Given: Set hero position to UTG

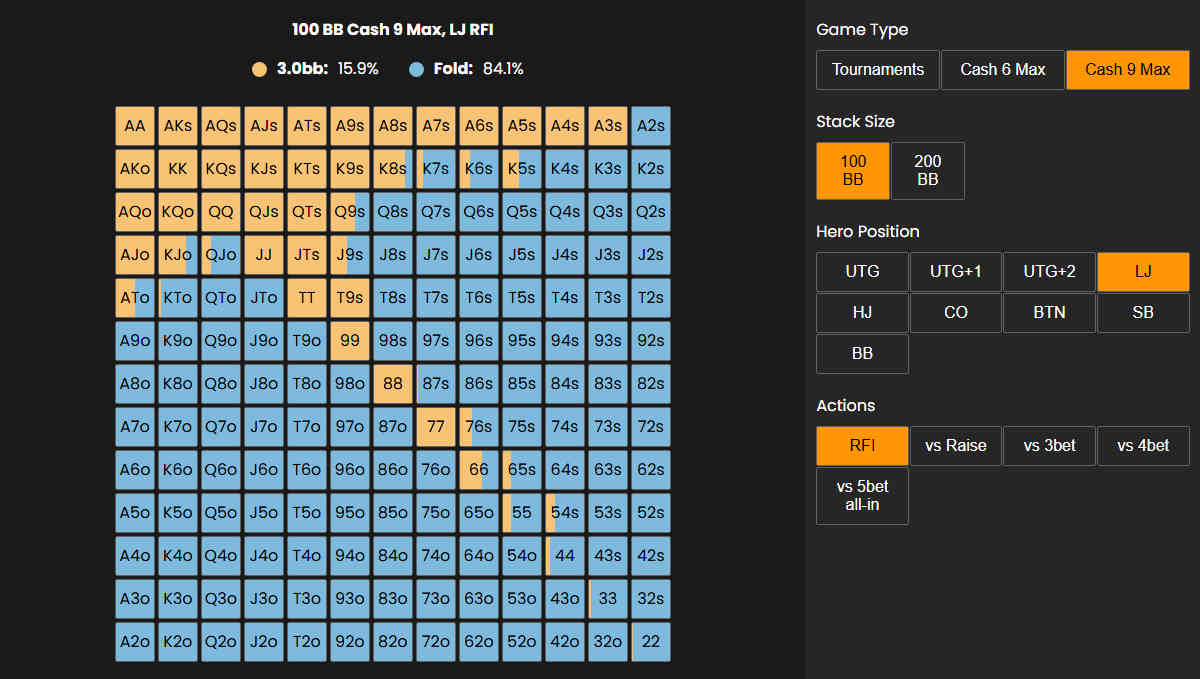Looking at the screenshot, I should click(x=862, y=272).
